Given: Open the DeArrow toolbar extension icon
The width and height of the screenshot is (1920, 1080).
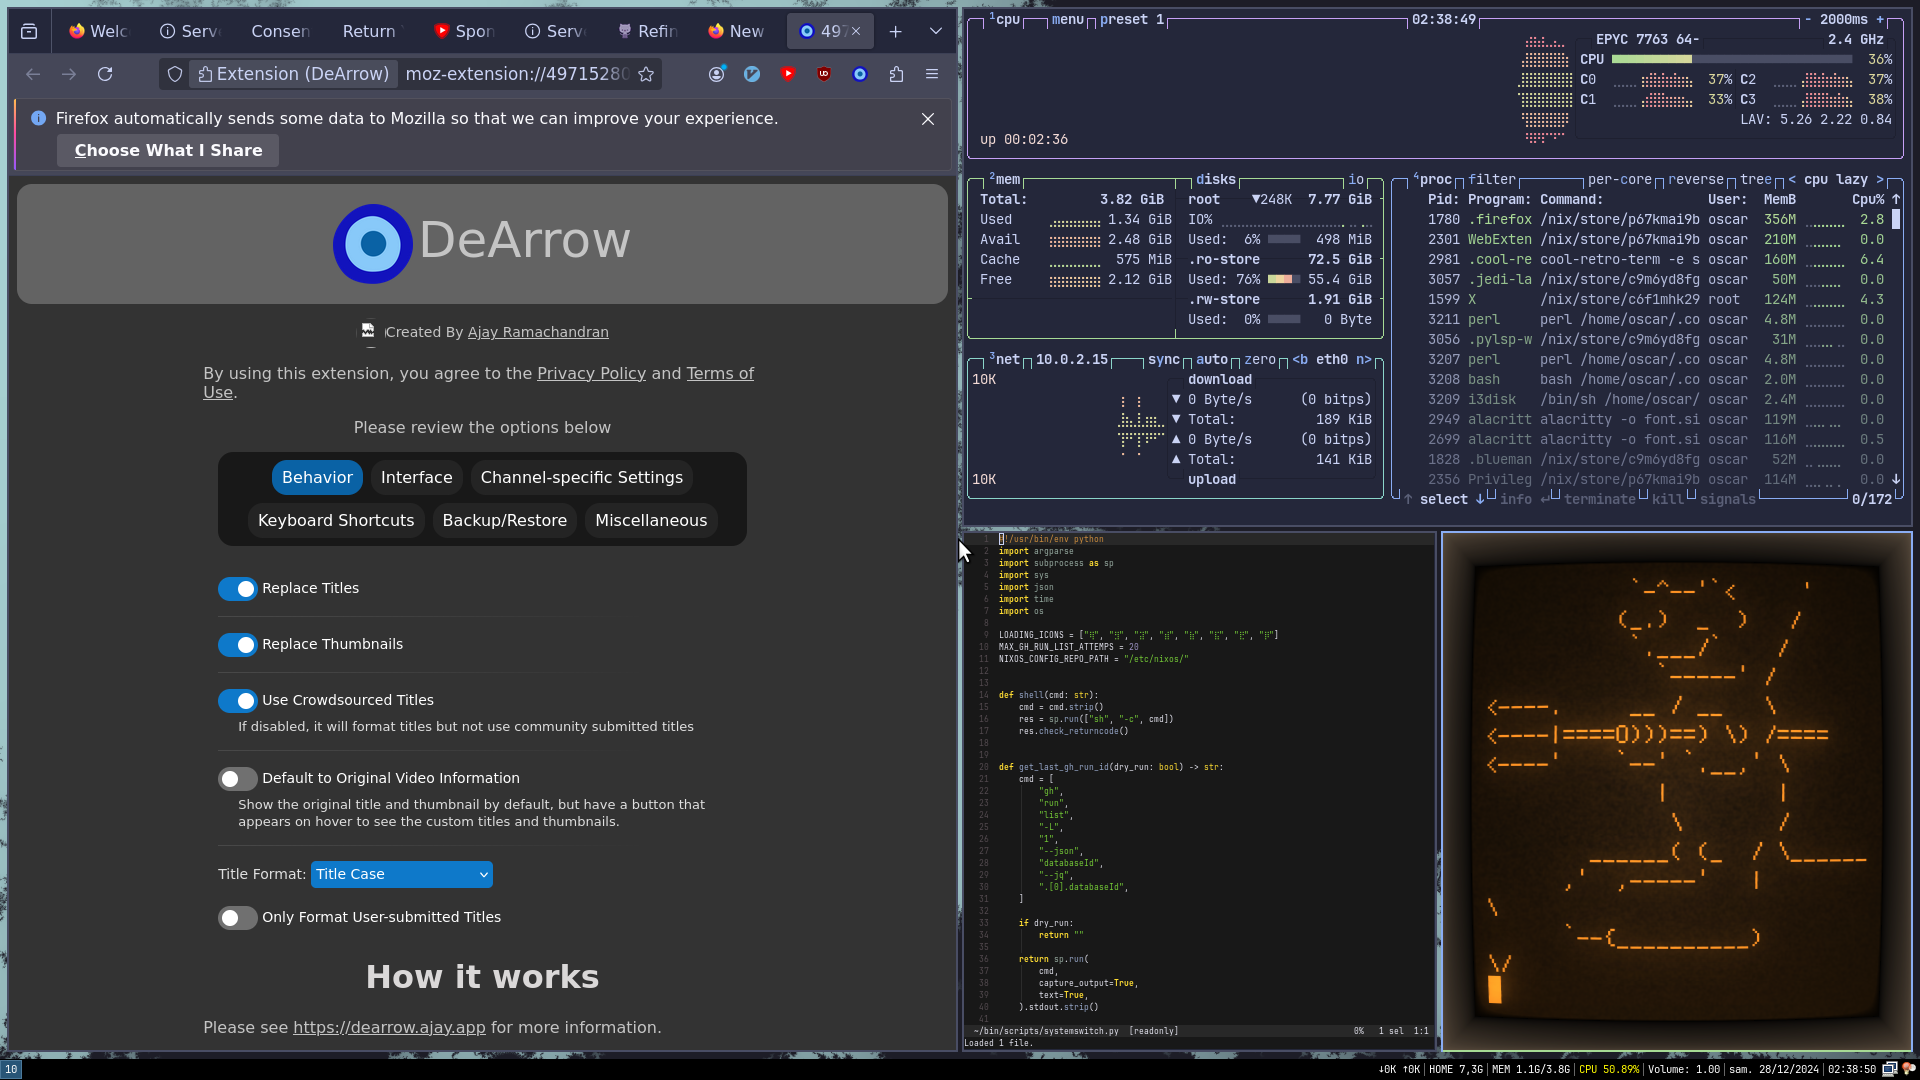Looking at the screenshot, I should coord(860,74).
